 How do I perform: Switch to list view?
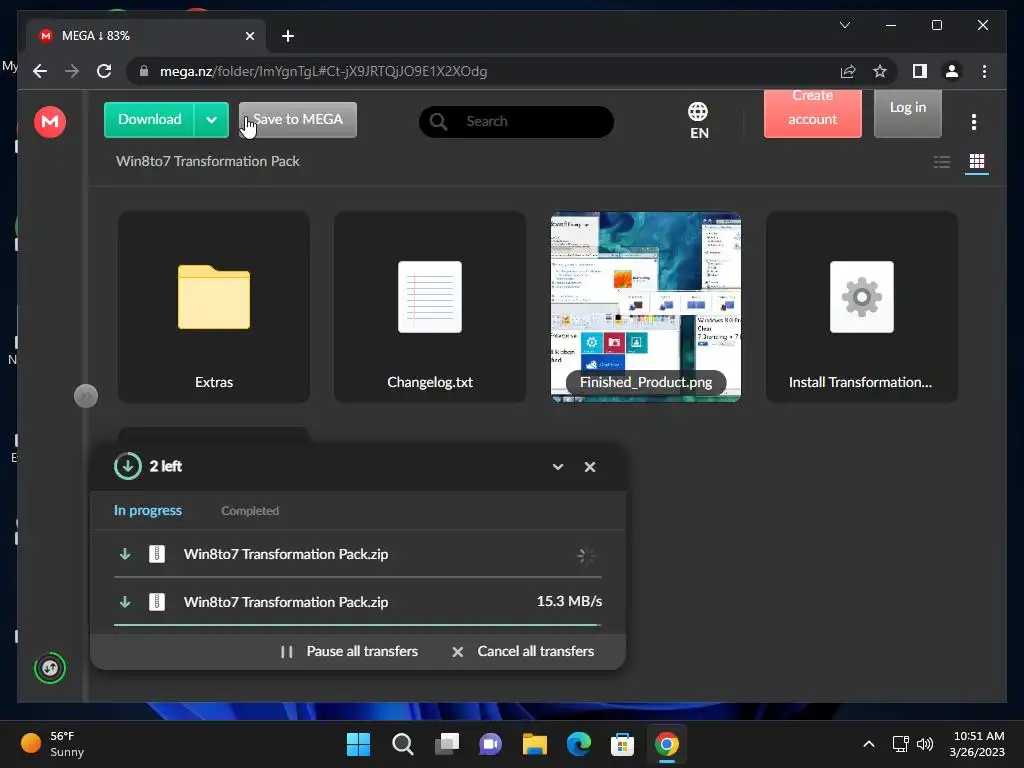[941, 161]
